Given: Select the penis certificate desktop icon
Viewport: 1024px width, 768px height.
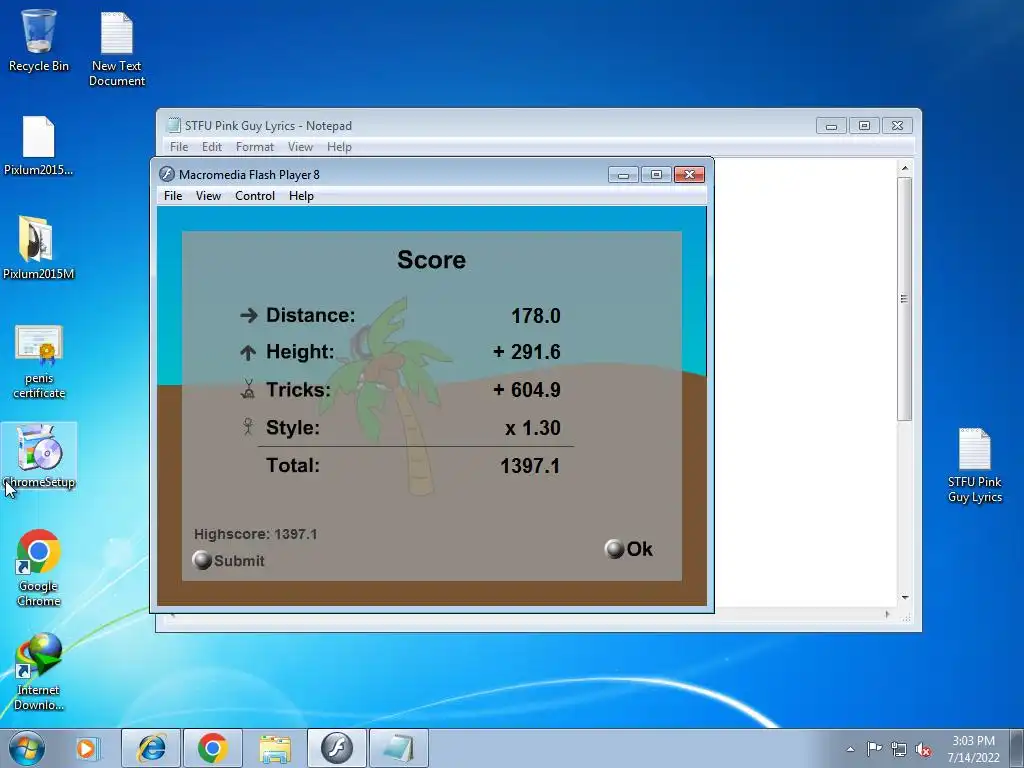Looking at the screenshot, I should click(x=39, y=362).
